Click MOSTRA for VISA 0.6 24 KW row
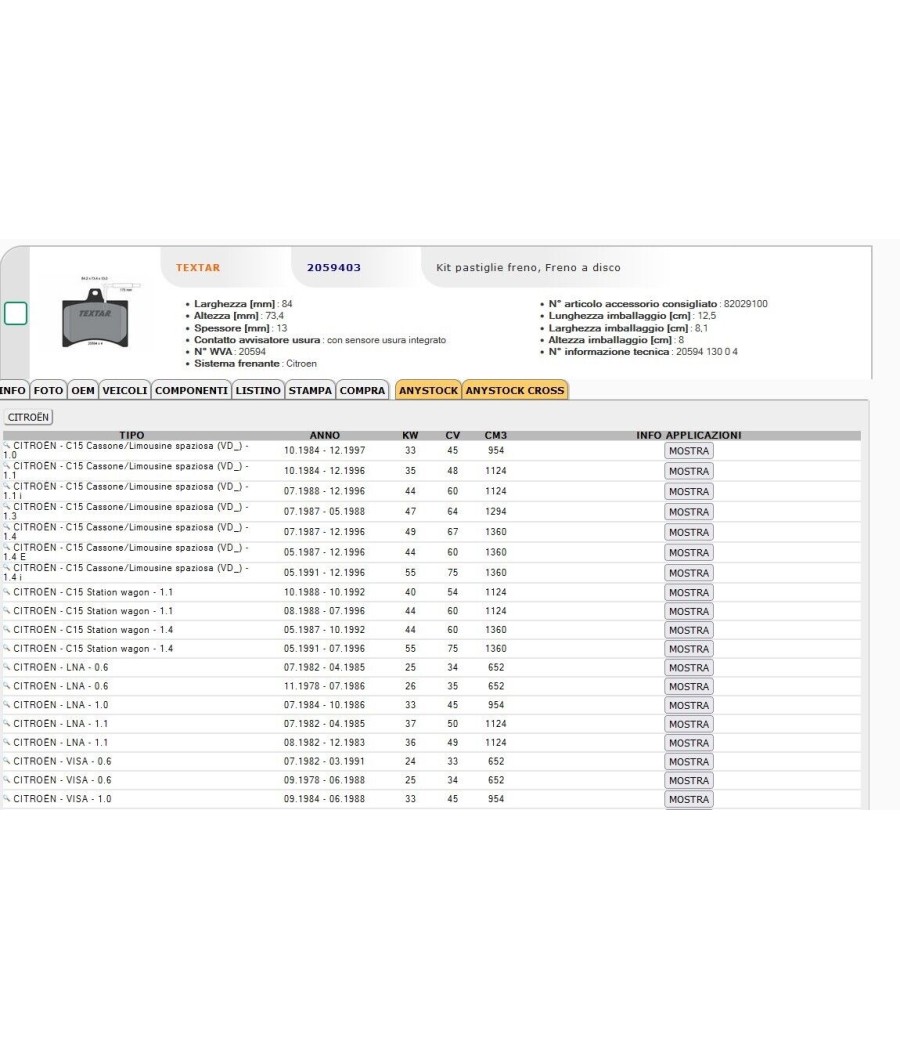This screenshot has width=900, height=1050. (x=688, y=761)
